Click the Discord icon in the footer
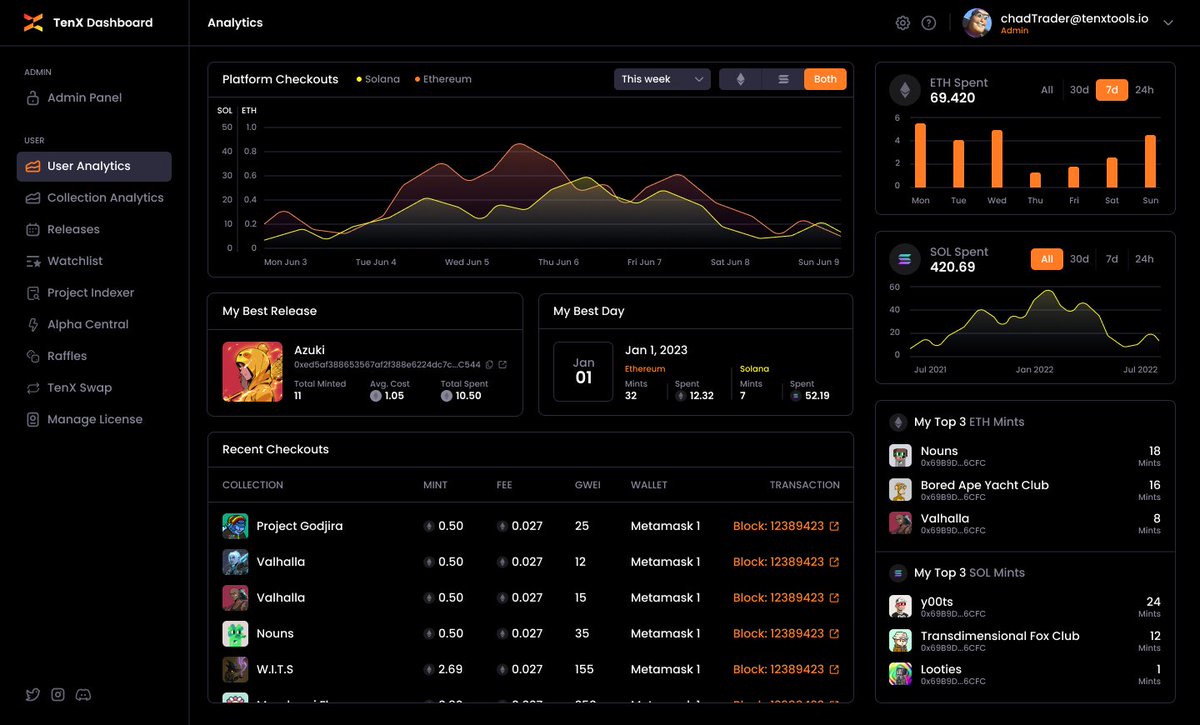This screenshot has height=725, width=1200. tap(84, 694)
